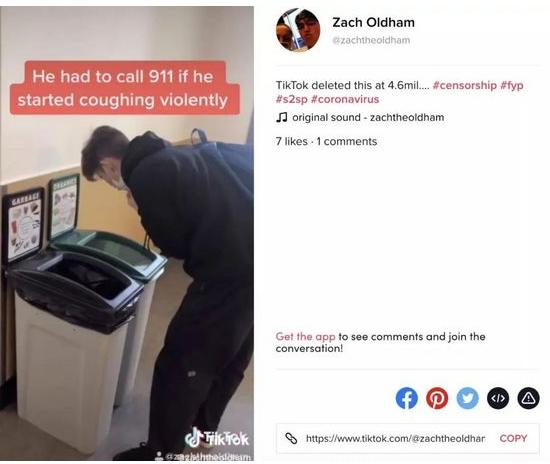
Task: Open Zach Oldham's profile picture
Action: click(298, 30)
